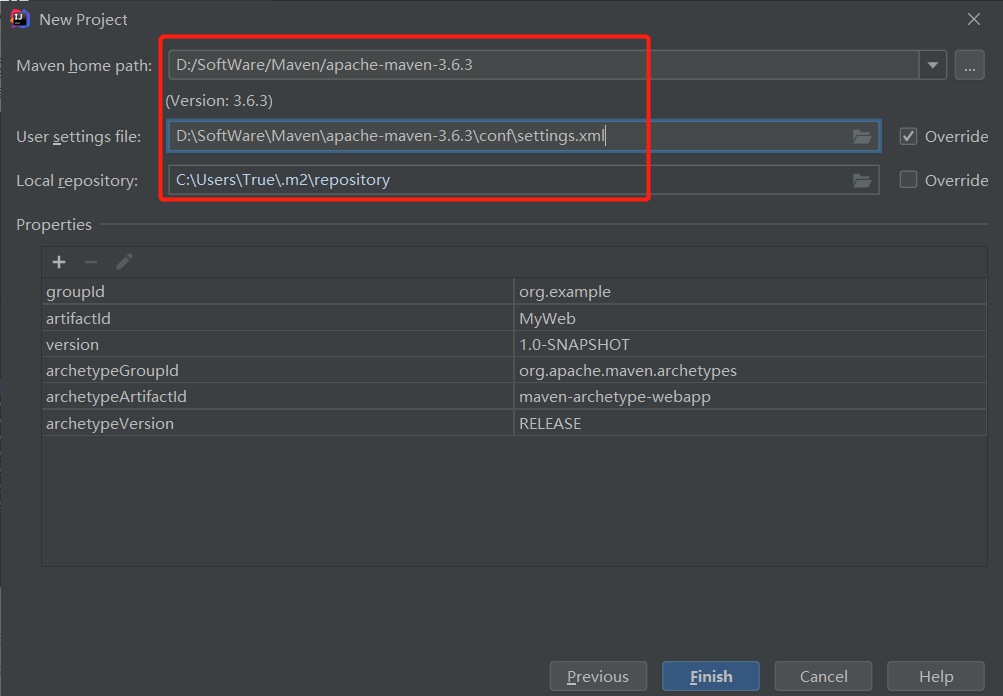The height and width of the screenshot is (696, 1003).
Task: Enable Override for local repository
Action: tap(908, 180)
